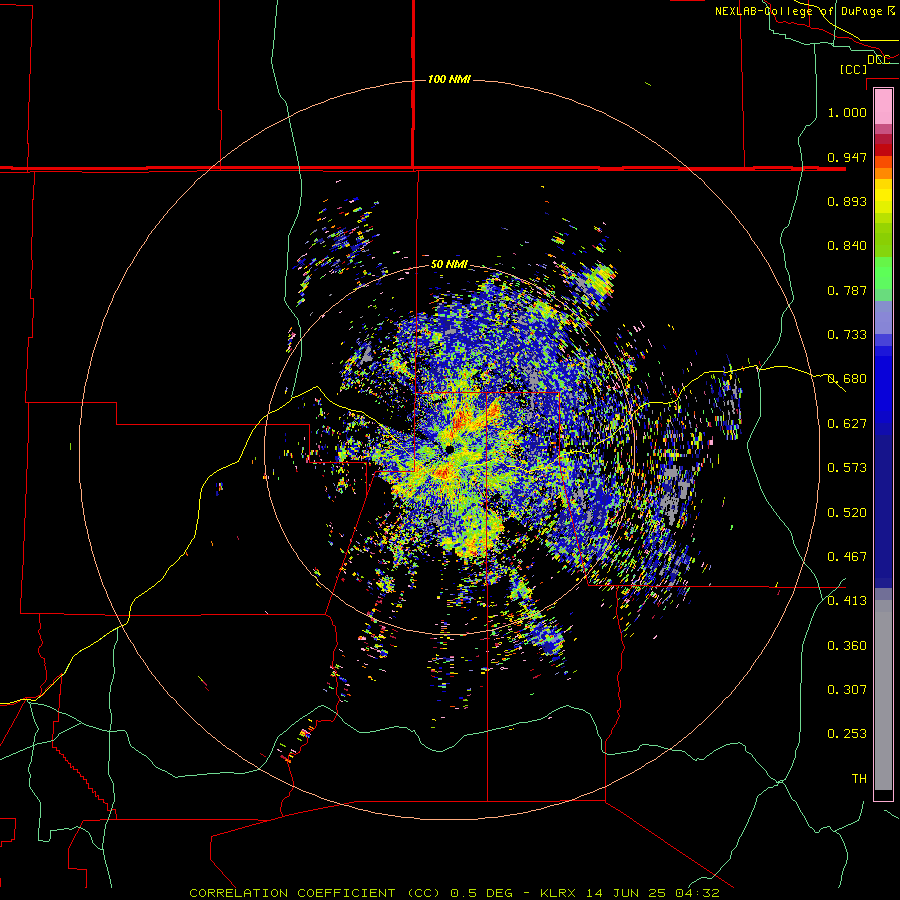Click the 0.360 scale label
The width and height of the screenshot is (900, 900).
click(847, 646)
